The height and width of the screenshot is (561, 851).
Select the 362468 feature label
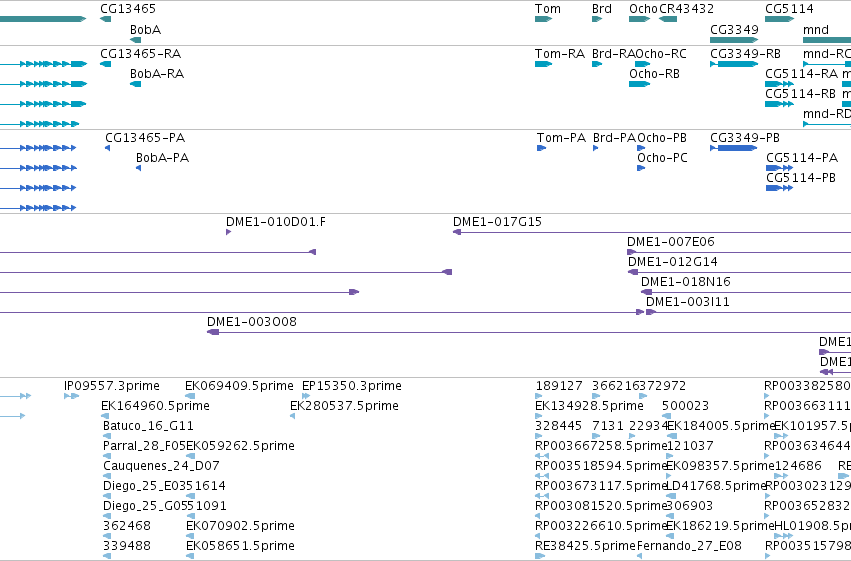[127, 526]
